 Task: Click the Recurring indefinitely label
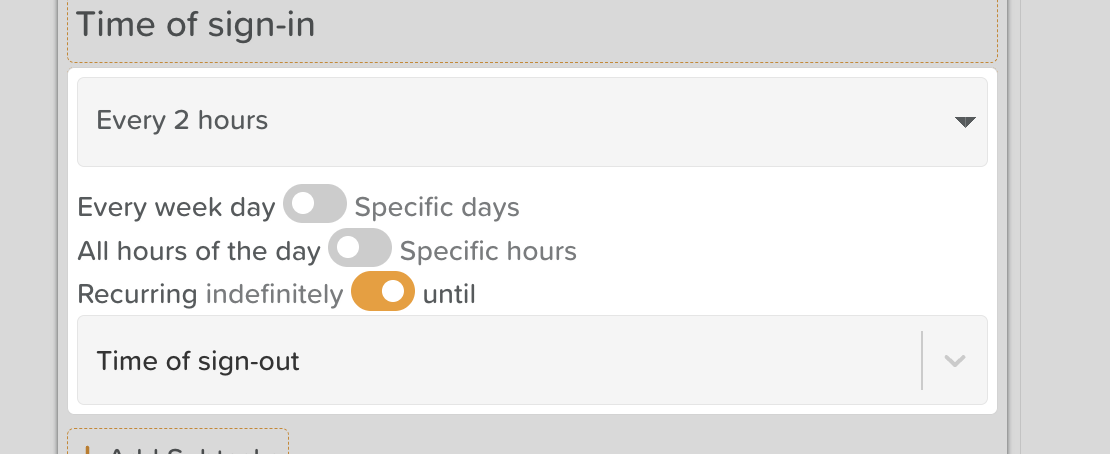(x=210, y=295)
